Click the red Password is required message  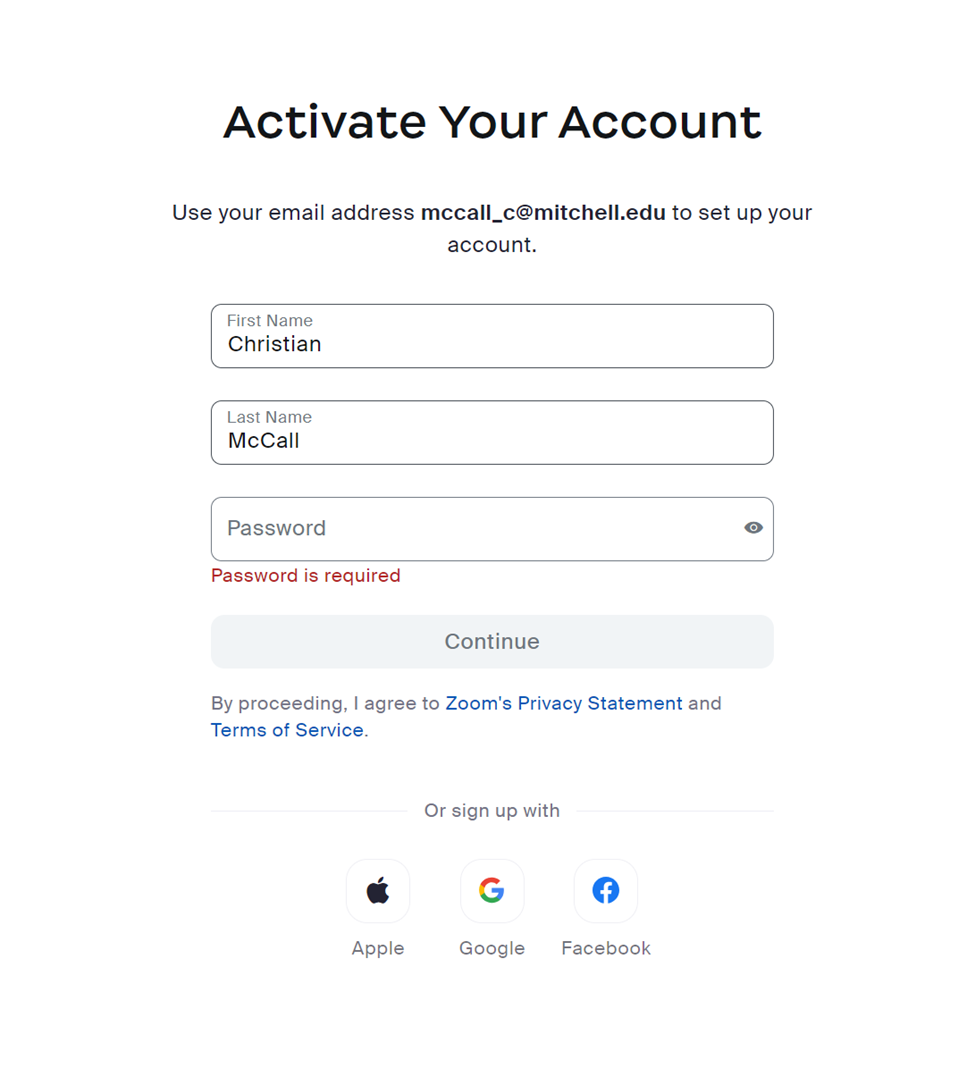point(306,576)
